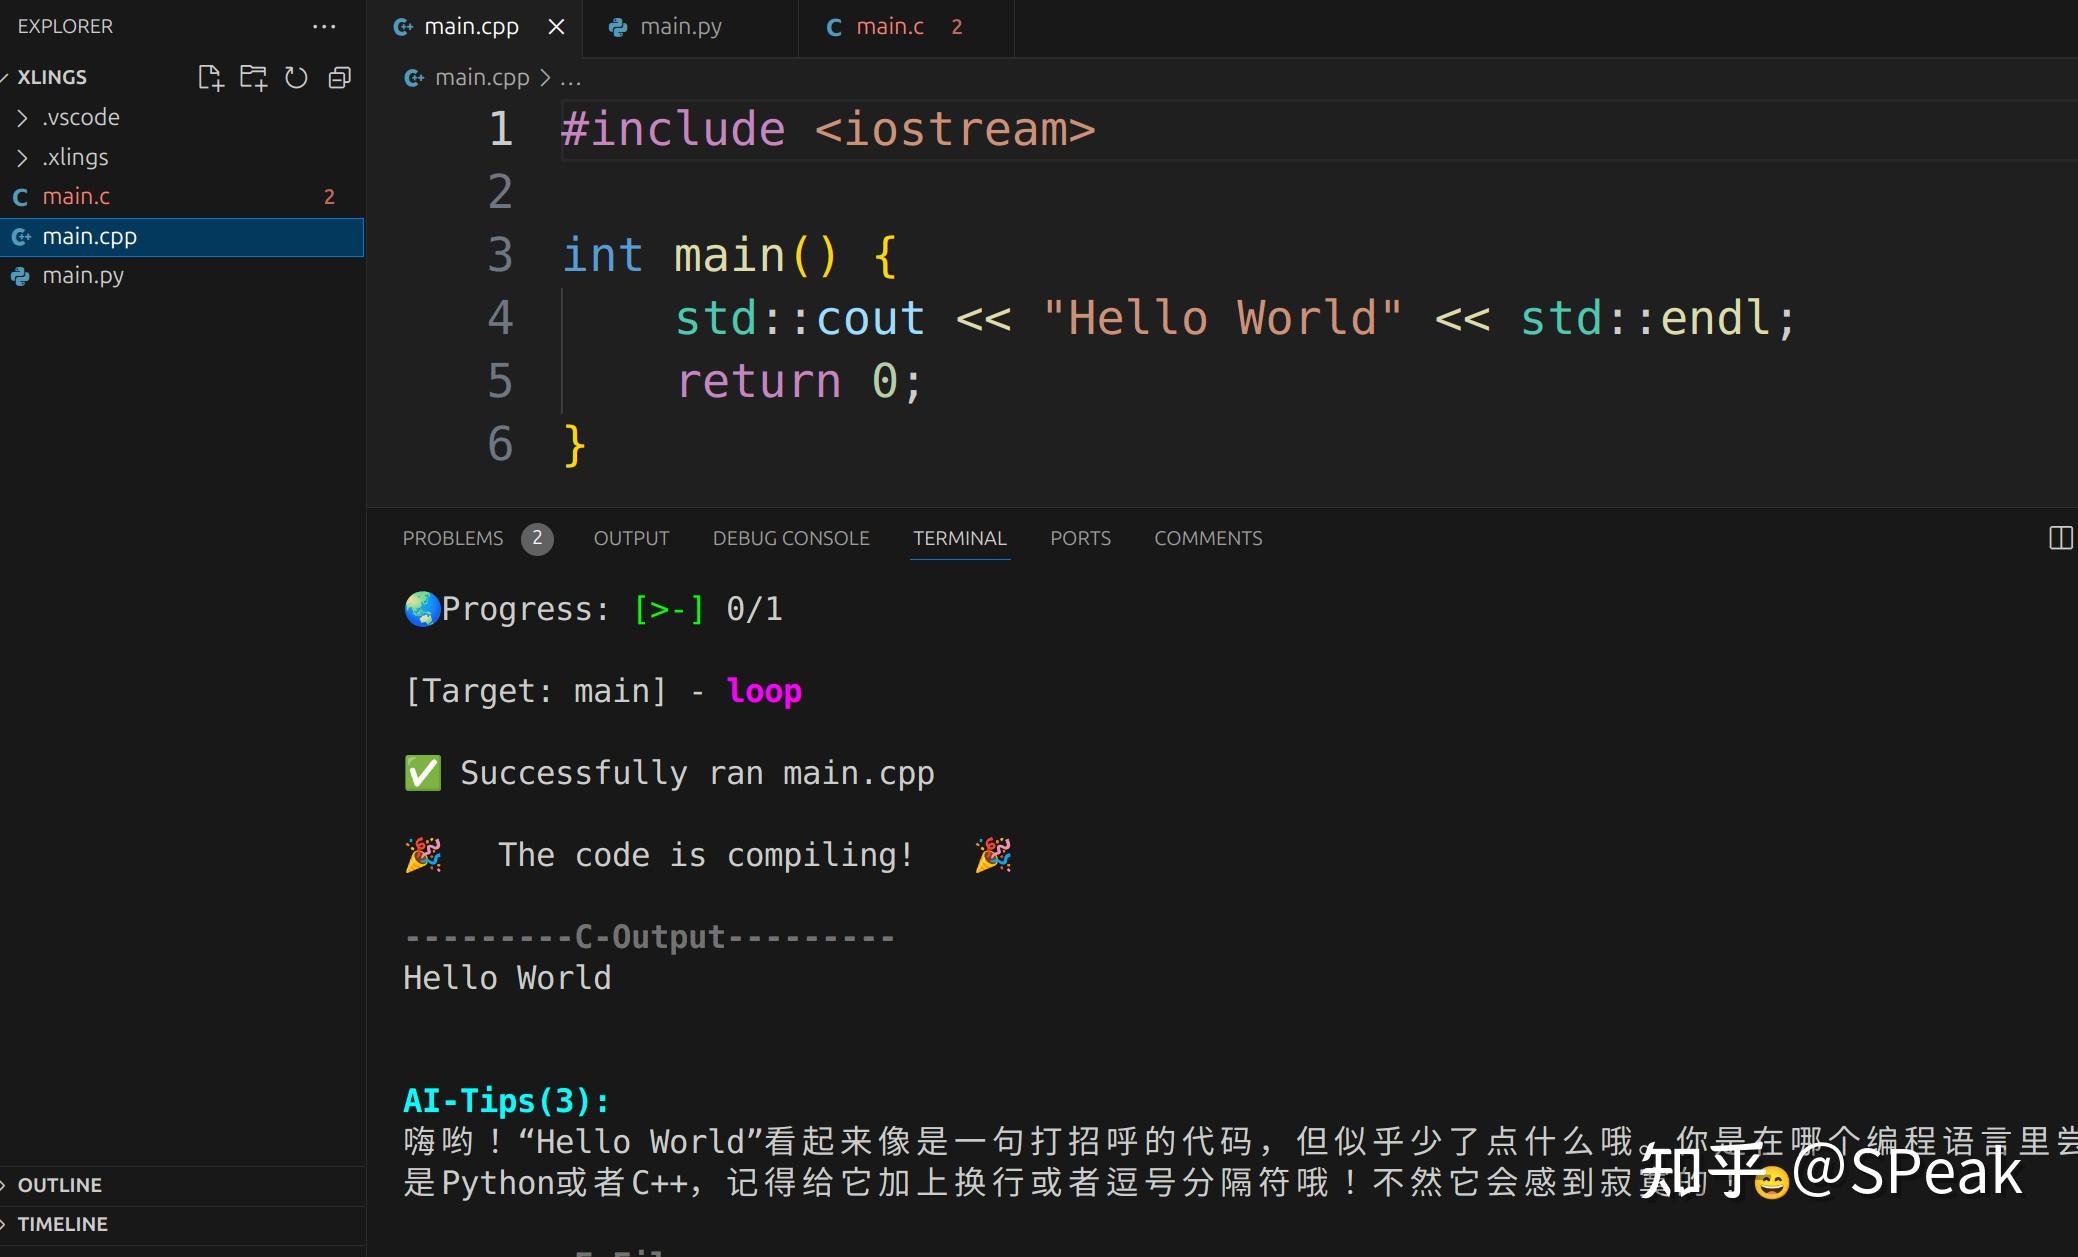Collapse all folders in Explorer
The width and height of the screenshot is (2078, 1257).
[x=340, y=78]
